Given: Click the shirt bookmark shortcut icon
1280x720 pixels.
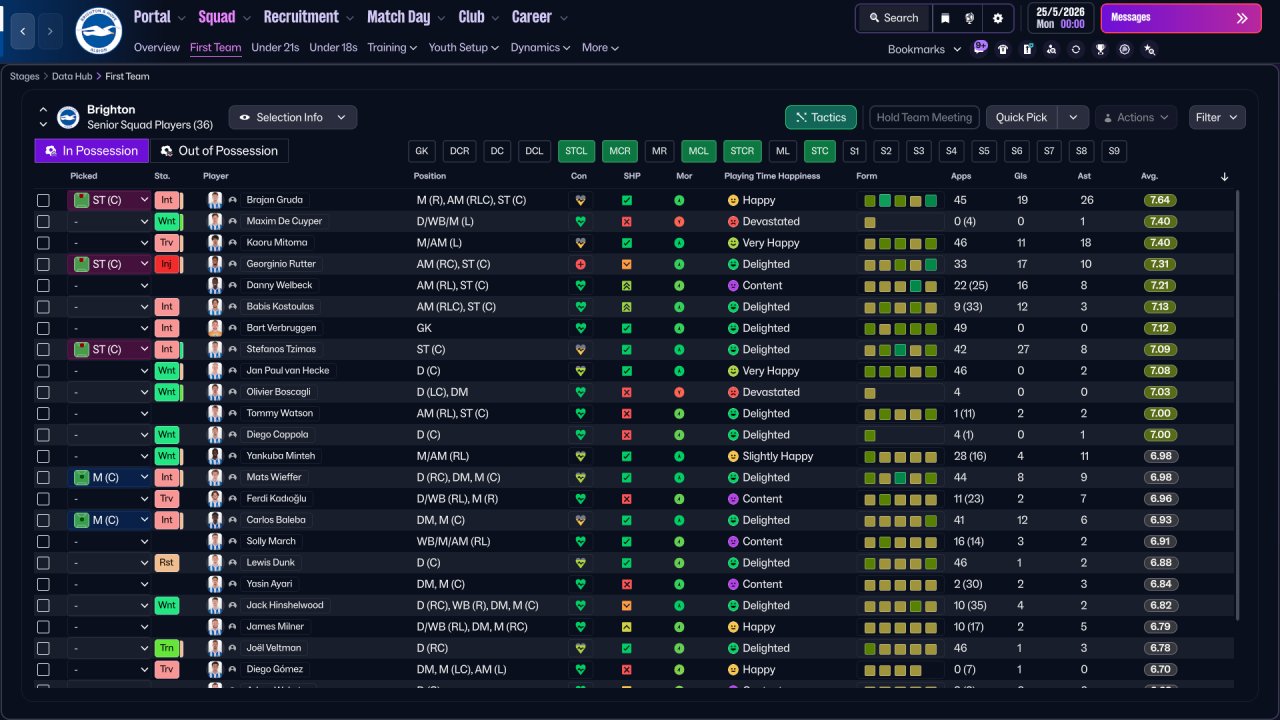Looking at the screenshot, I should (x=1003, y=48).
